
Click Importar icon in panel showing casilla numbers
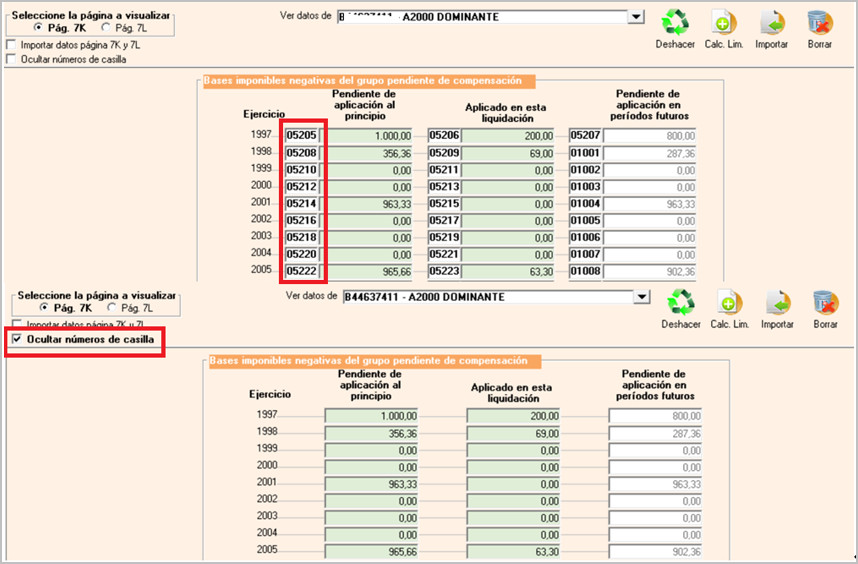(x=772, y=22)
